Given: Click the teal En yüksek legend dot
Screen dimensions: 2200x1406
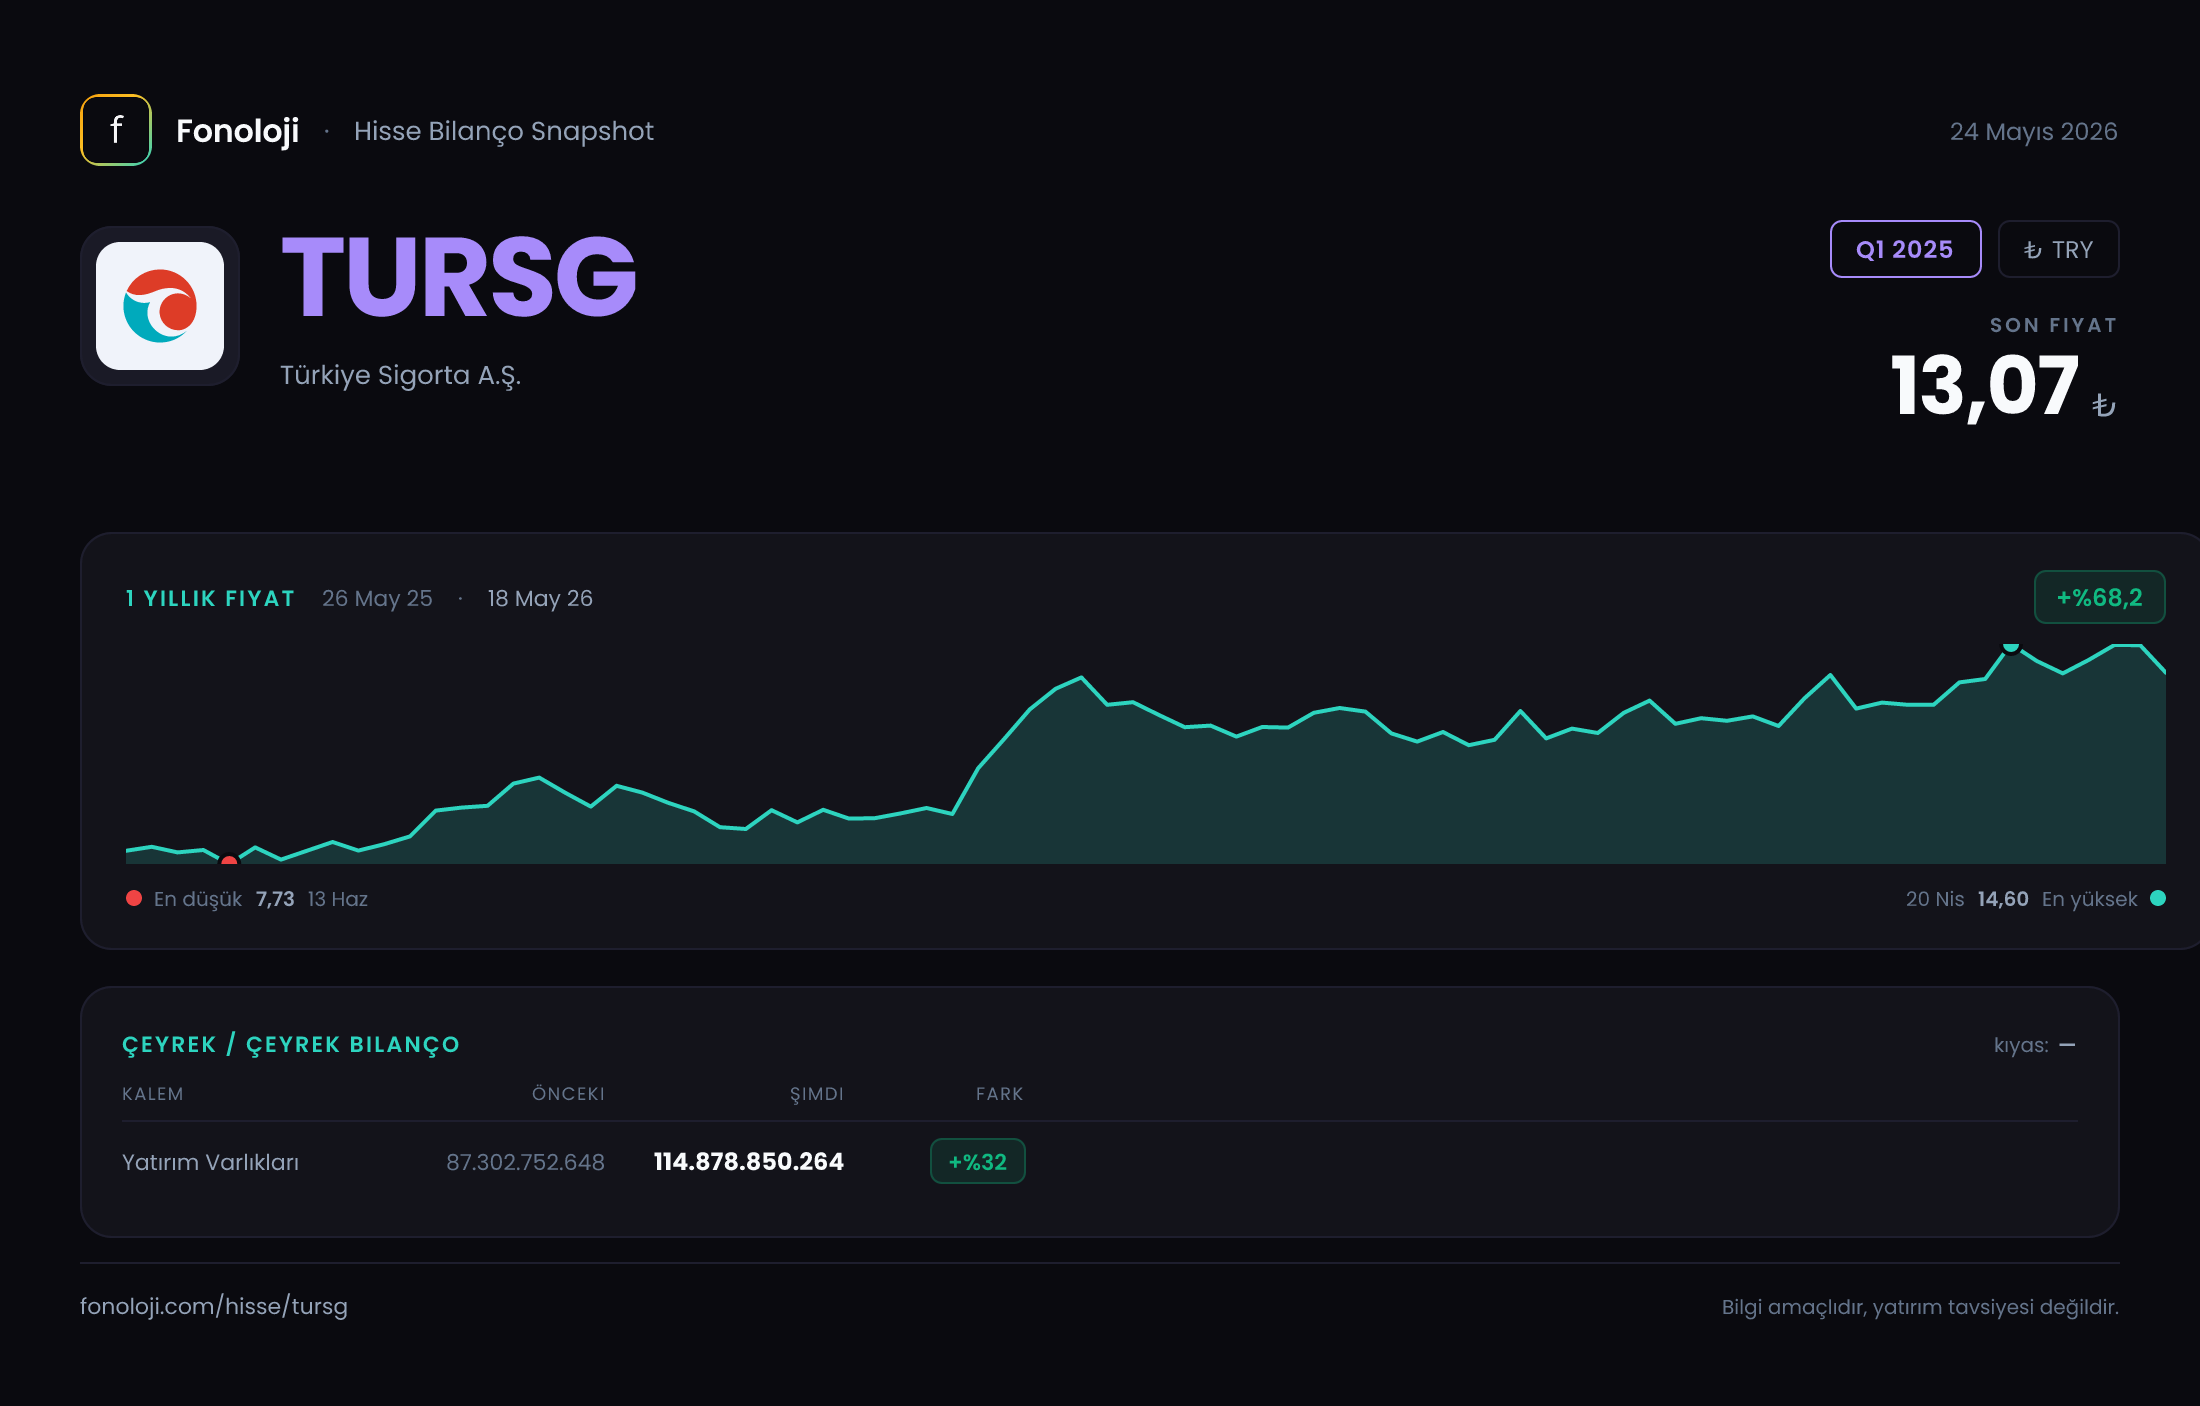Looking at the screenshot, I should [x=2158, y=898].
